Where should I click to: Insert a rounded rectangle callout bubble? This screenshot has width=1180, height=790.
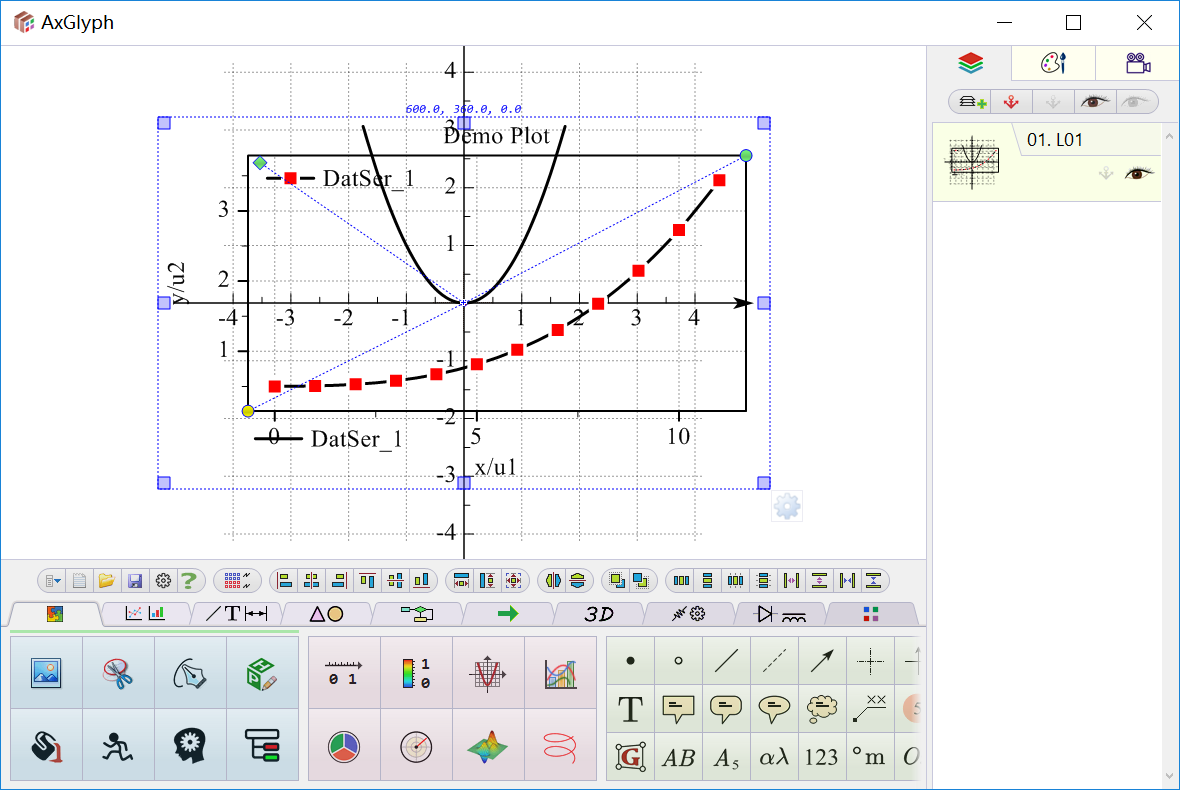pos(726,709)
